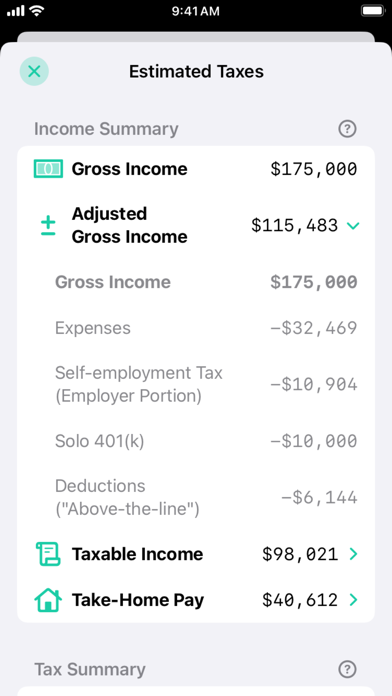Expand Take-Home Pay details chevron
This screenshot has height=696, width=392.
click(353, 600)
